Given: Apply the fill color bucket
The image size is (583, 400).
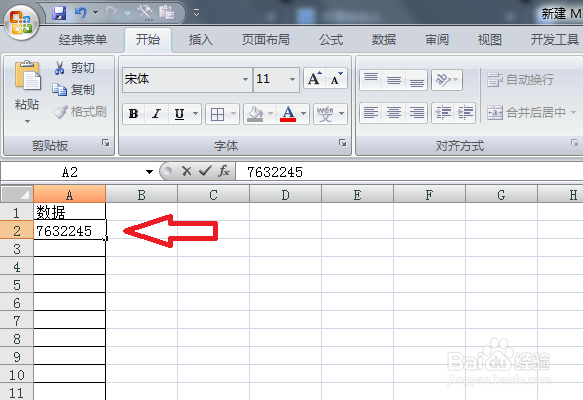Looking at the screenshot, I should (255, 114).
